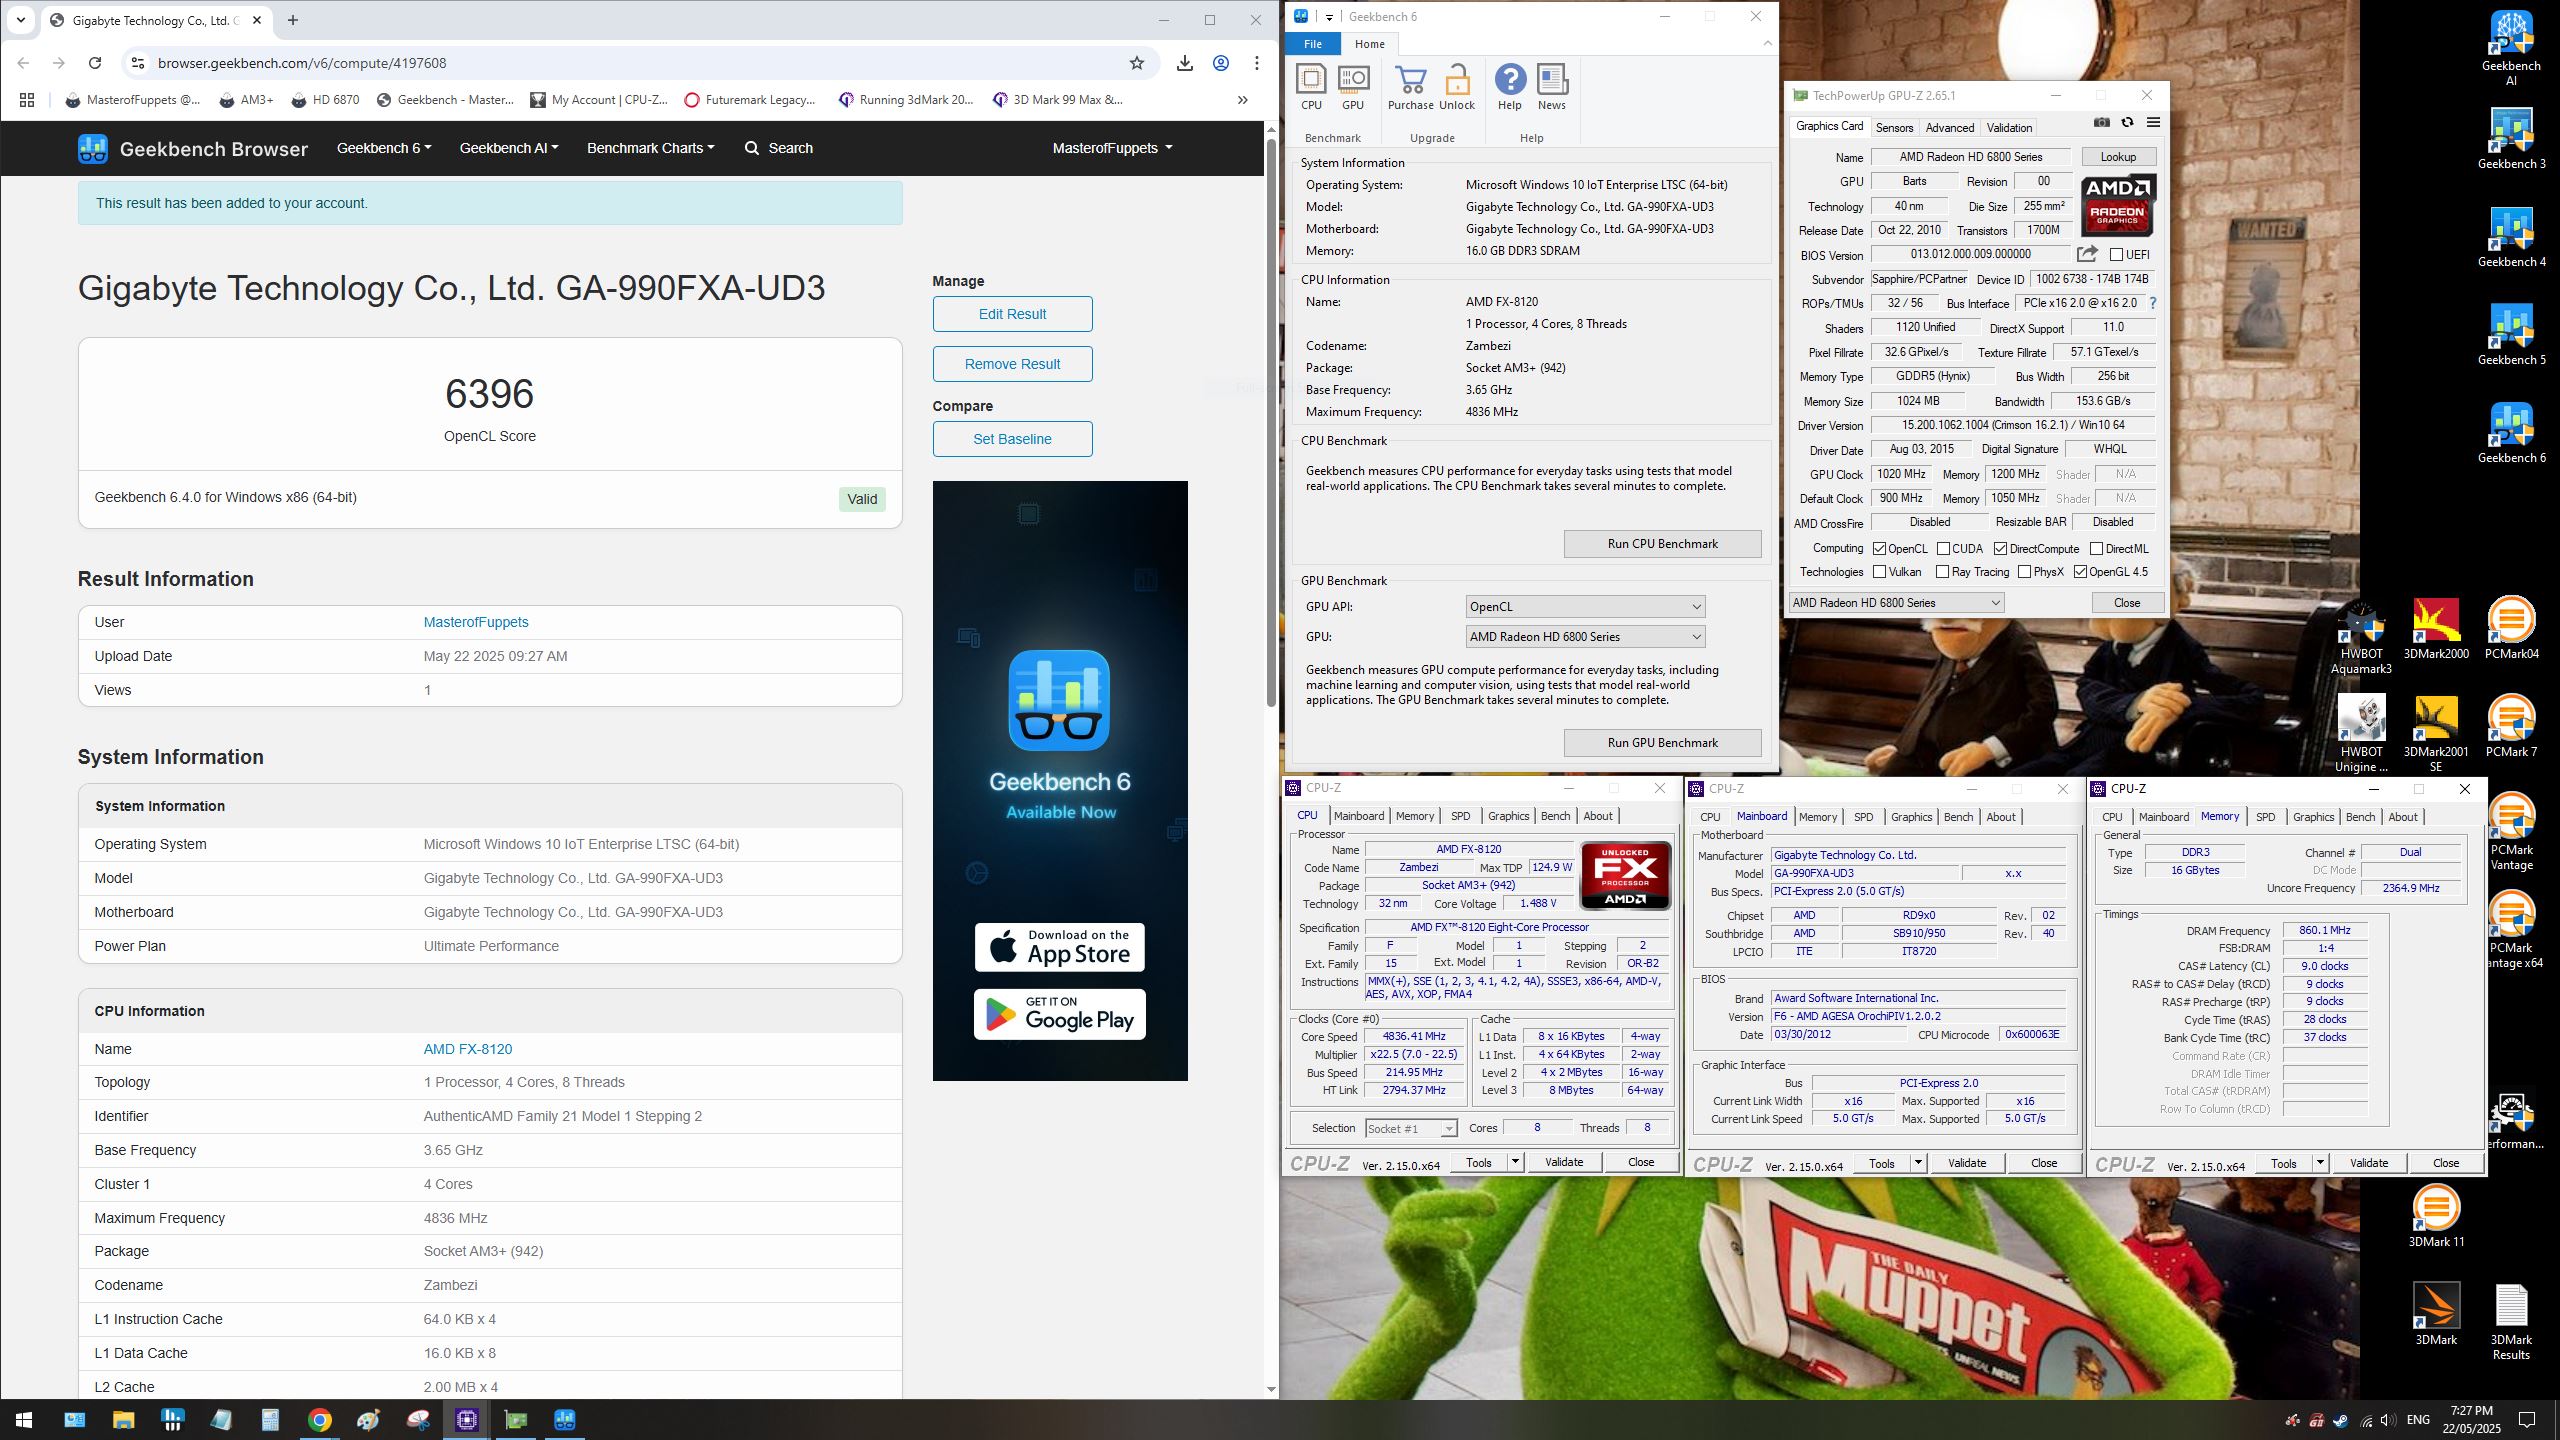
Task: Click the Run GPU Benchmark button
Action: click(1662, 743)
